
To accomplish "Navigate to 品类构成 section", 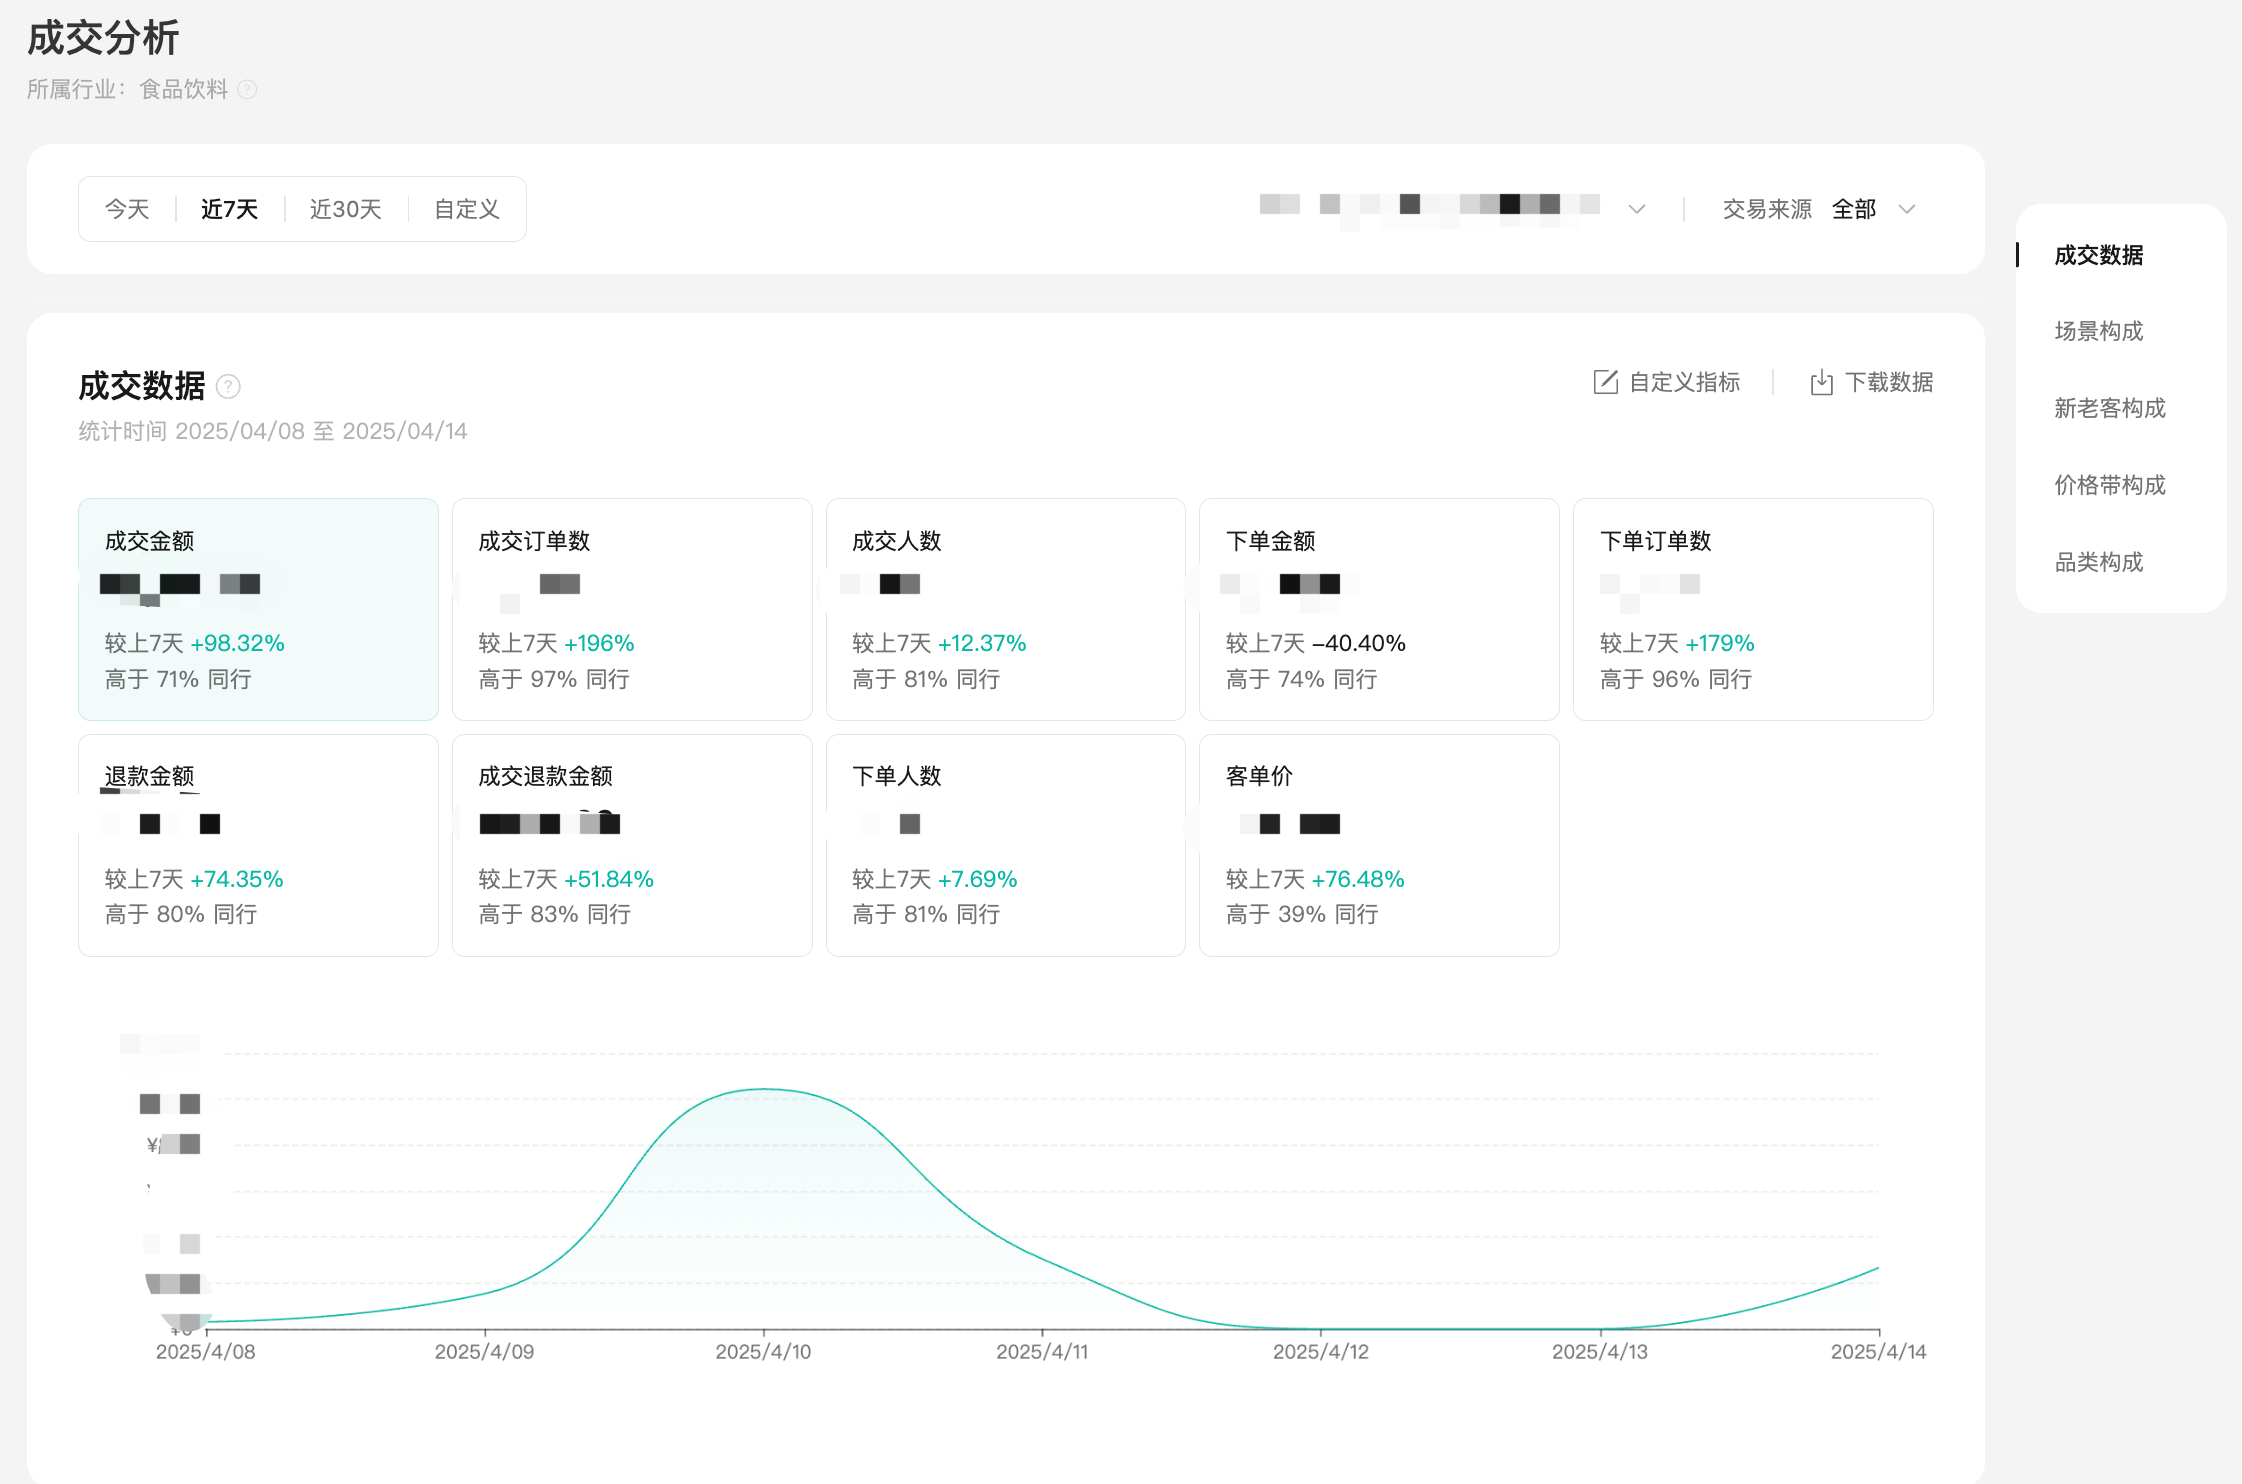I will [2098, 562].
